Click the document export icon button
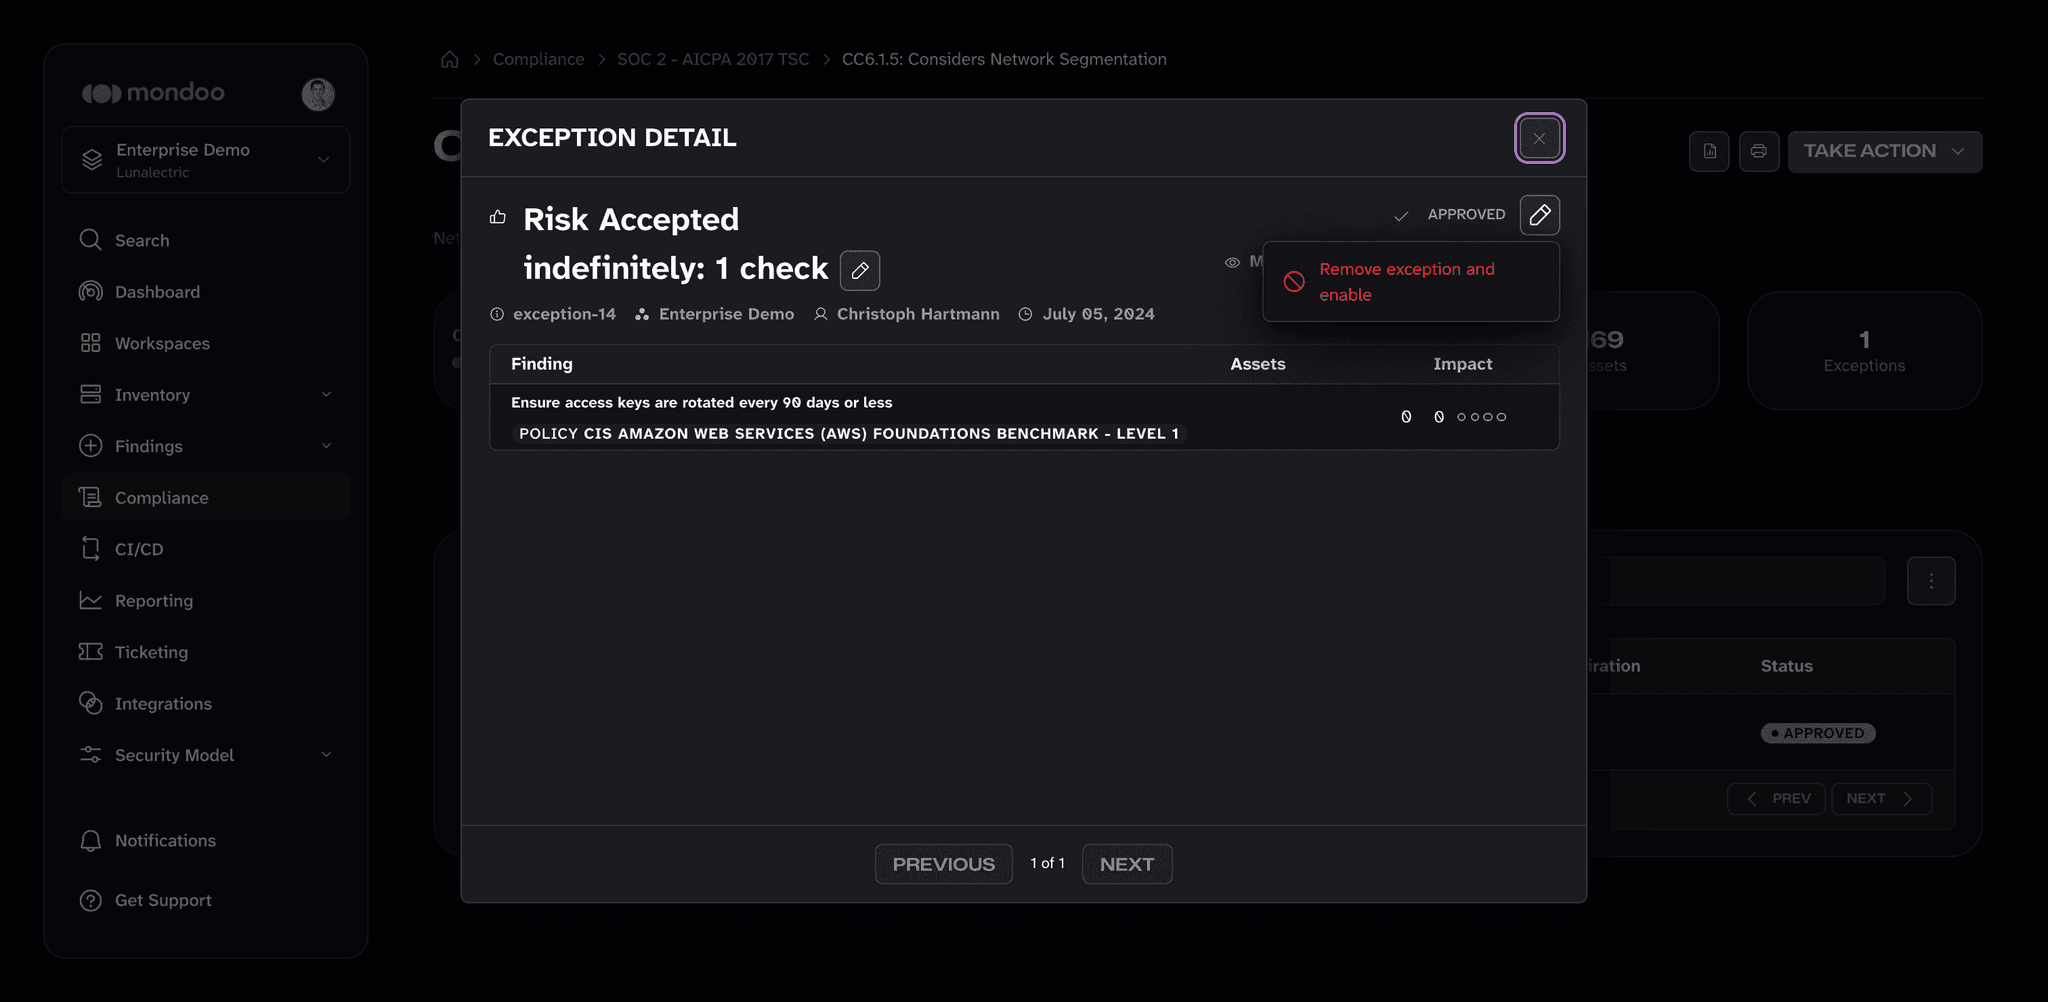The image size is (2048, 1002). [1709, 152]
